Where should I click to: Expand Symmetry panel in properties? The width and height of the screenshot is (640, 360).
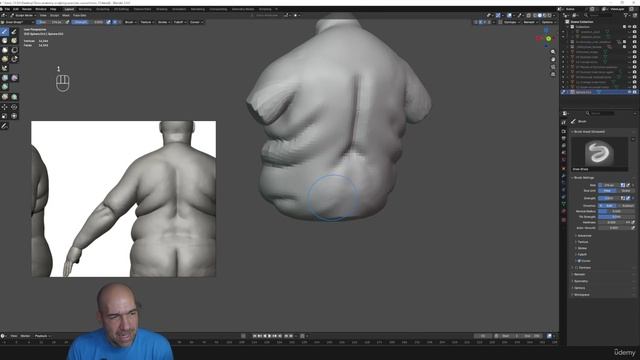point(581,281)
